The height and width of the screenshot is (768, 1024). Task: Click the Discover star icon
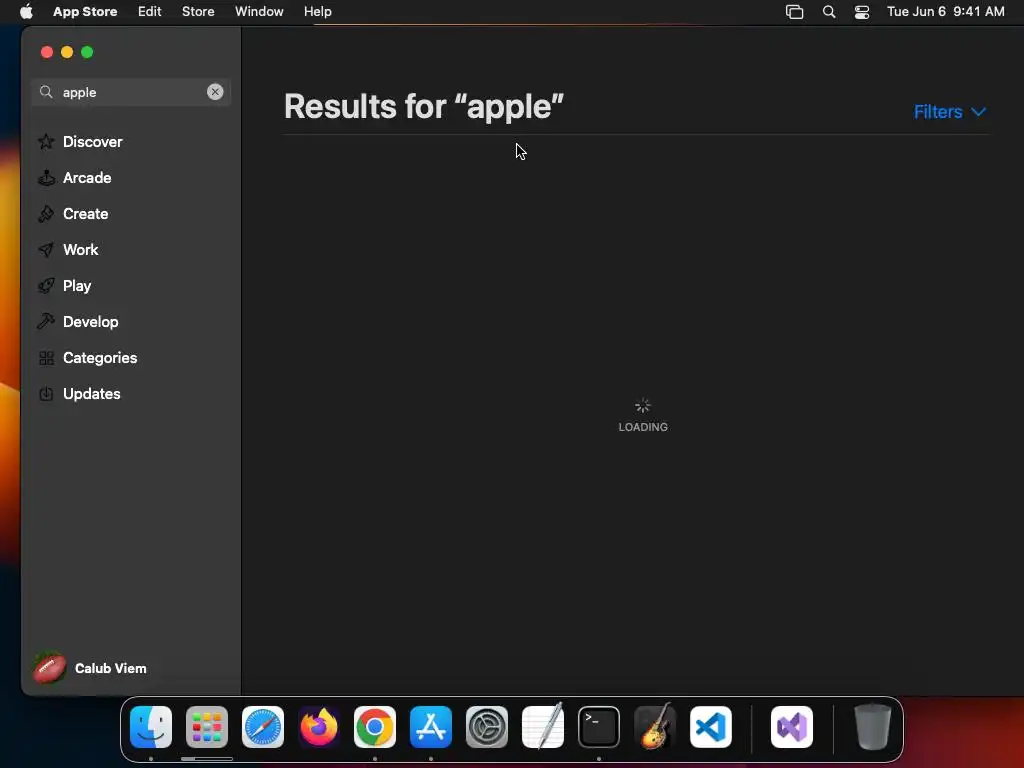[x=46, y=142]
